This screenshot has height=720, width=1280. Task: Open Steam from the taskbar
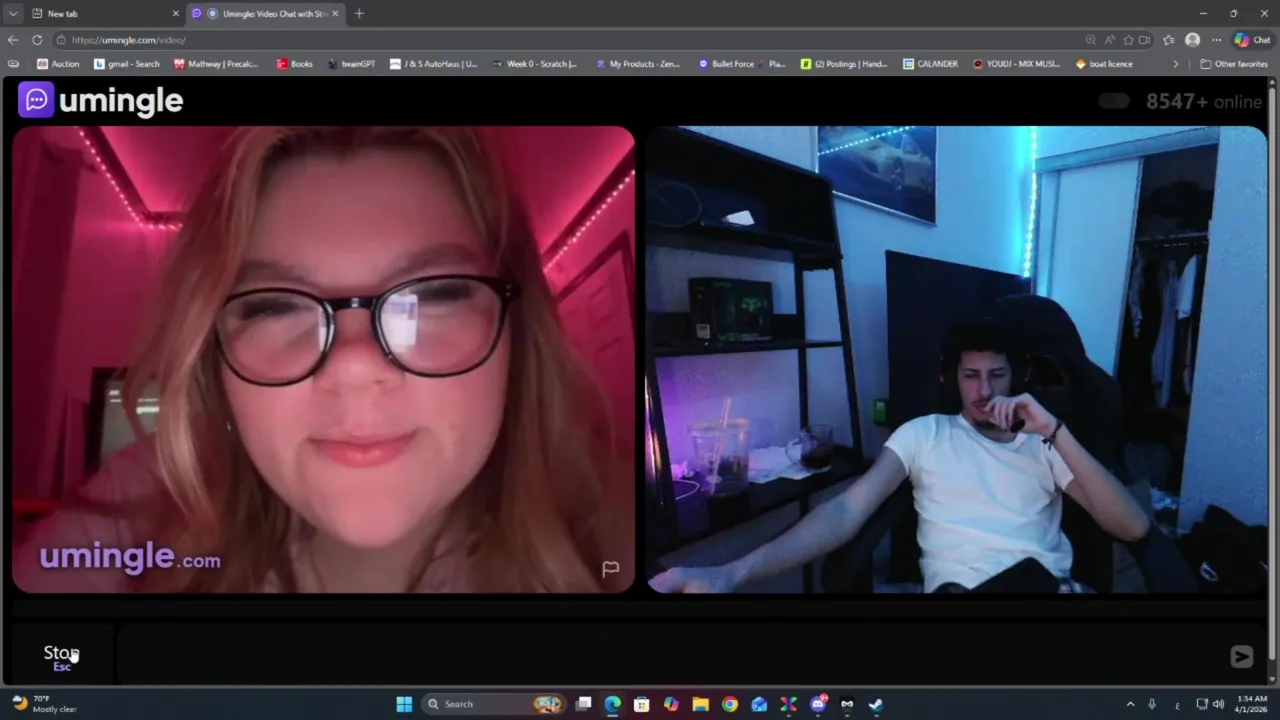click(876, 704)
